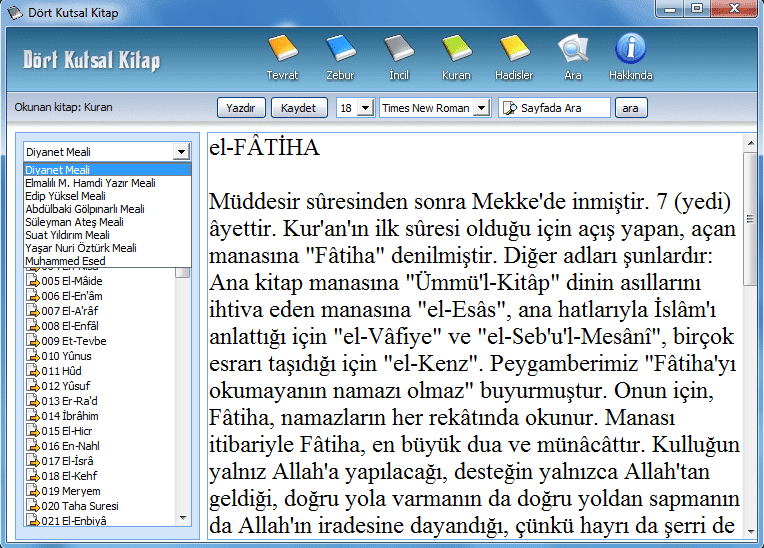Choose Elmalılı M. Hamdi Yazır Meali
This screenshot has height=548, width=764.
click(107, 183)
